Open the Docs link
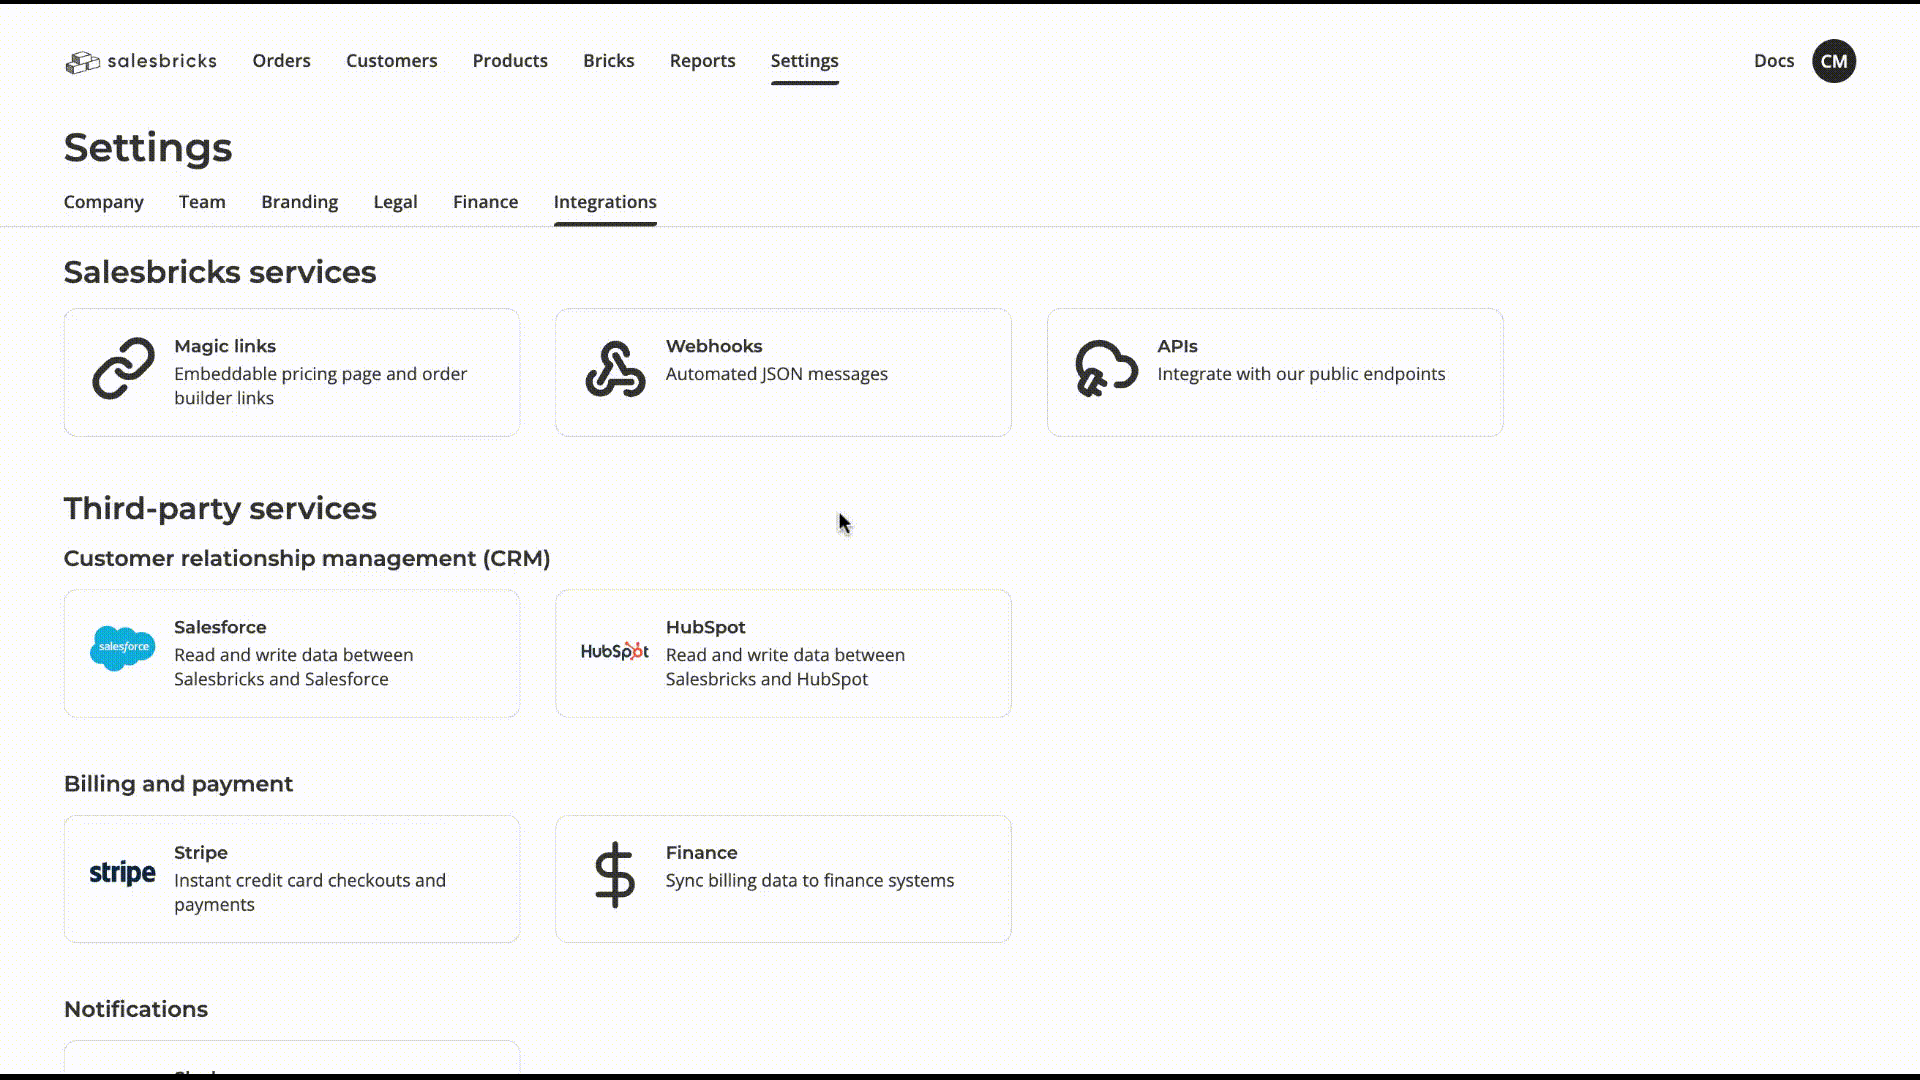 click(x=1773, y=61)
